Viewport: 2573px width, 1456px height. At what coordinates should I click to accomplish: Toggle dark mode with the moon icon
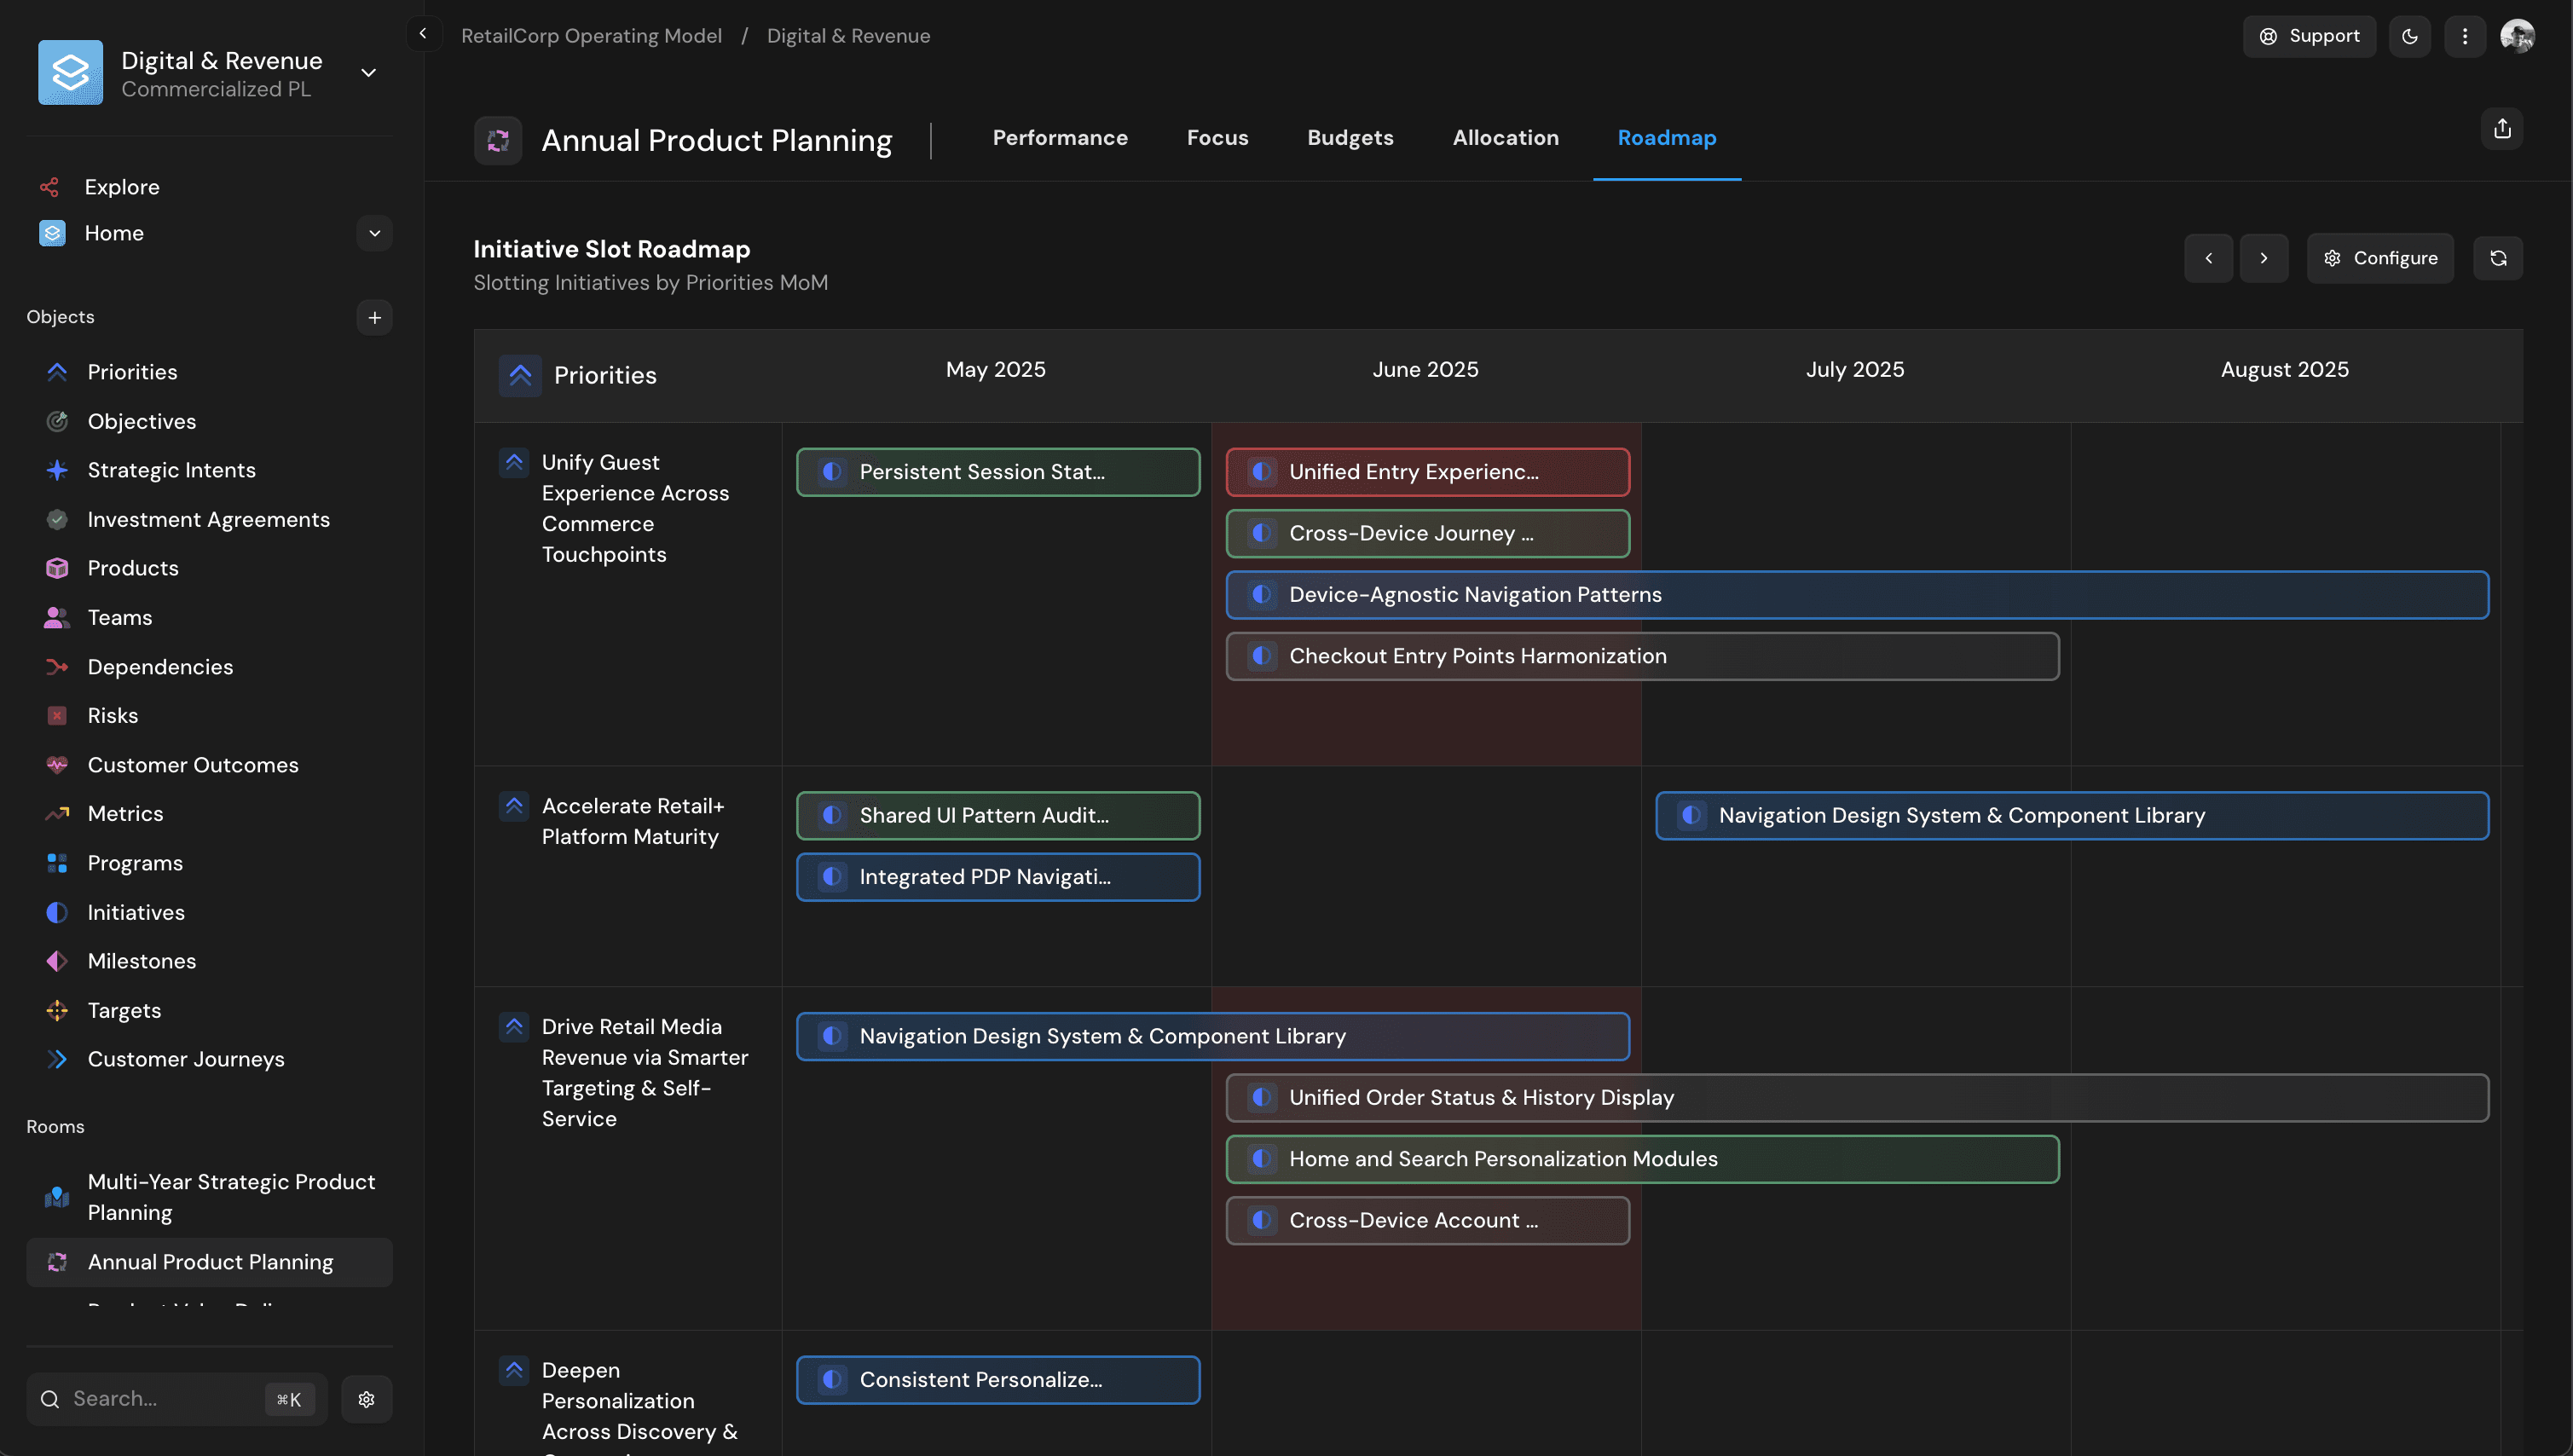[x=2410, y=35]
